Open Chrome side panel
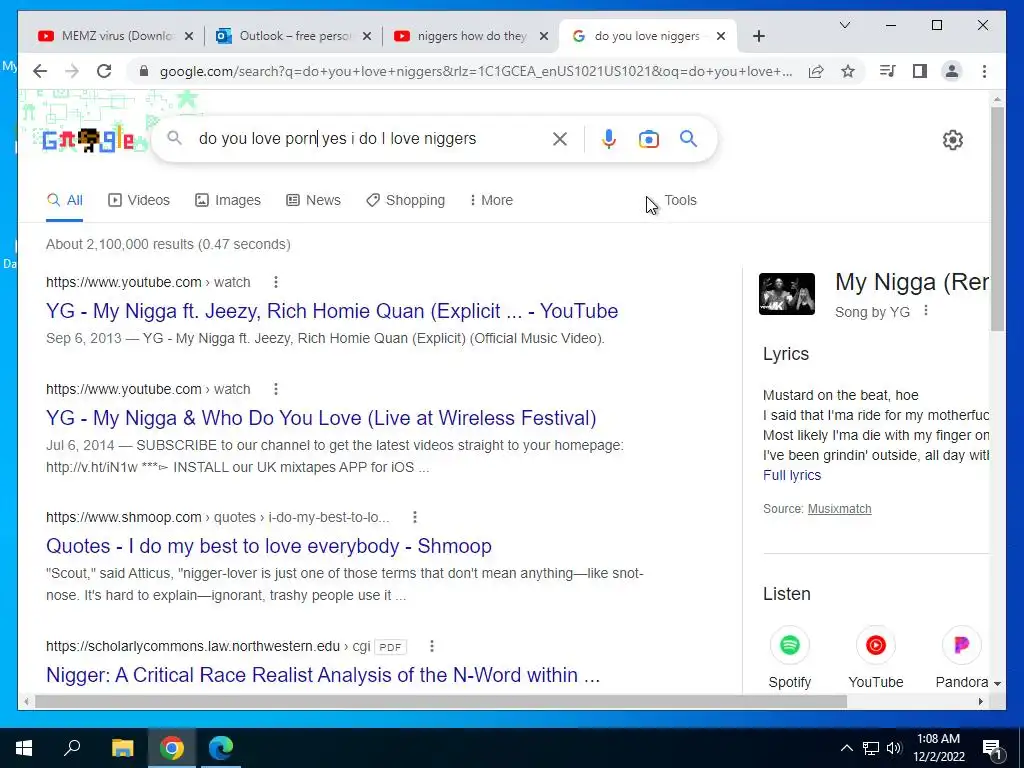Screen dimensions: 1024x768 [x=920, y=71]
